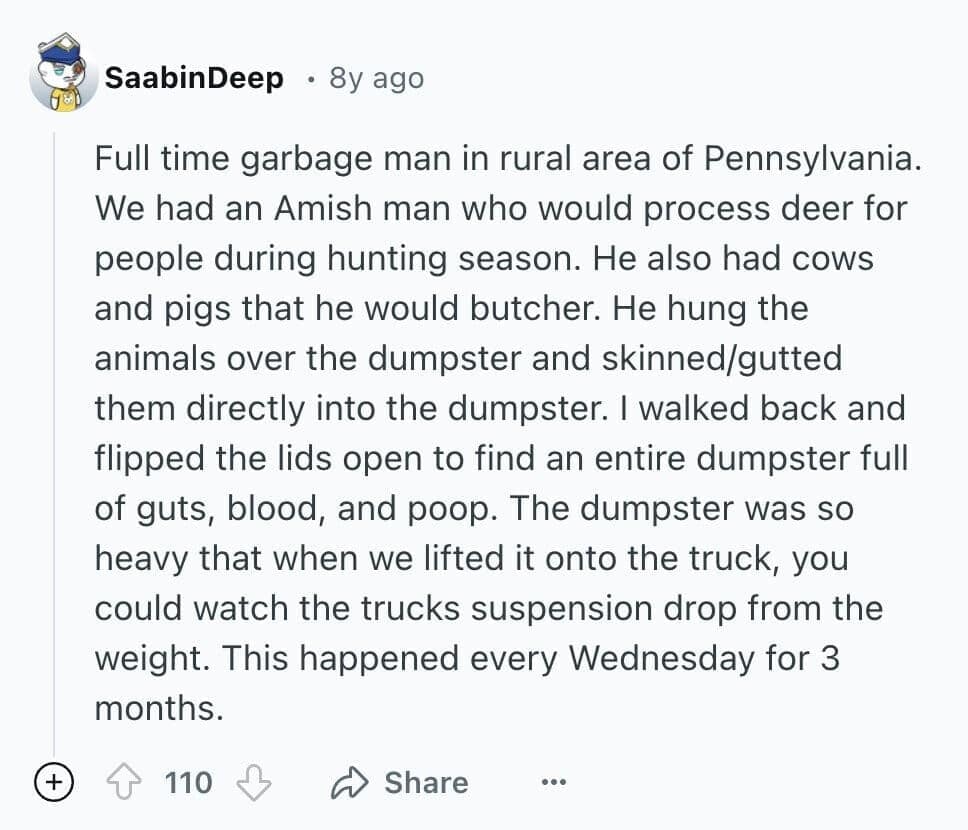Viewport: 968px width, 830px height.
Task: Click the "8y ago" timestamp
Action: 376,78
